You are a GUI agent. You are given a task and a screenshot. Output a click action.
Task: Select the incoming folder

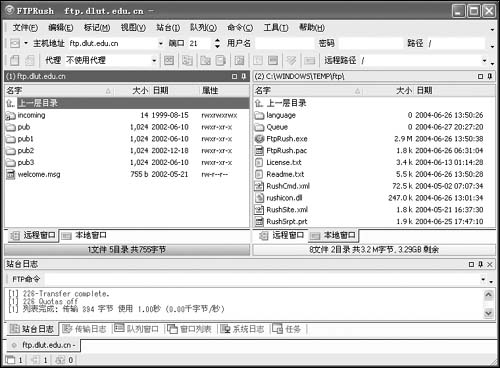pyautogui.click(x=31, y=115)
